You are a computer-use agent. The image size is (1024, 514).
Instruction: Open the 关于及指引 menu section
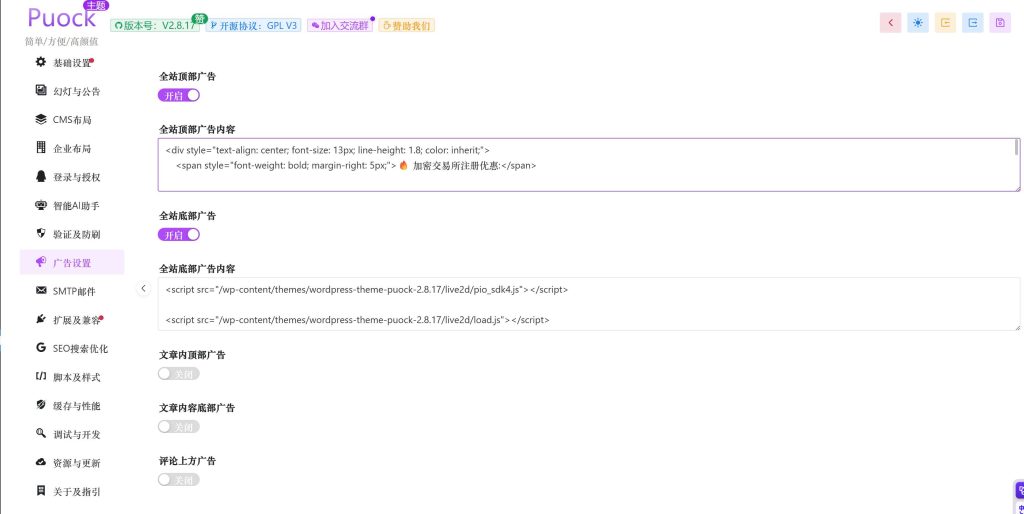click(x=72, y=491)
